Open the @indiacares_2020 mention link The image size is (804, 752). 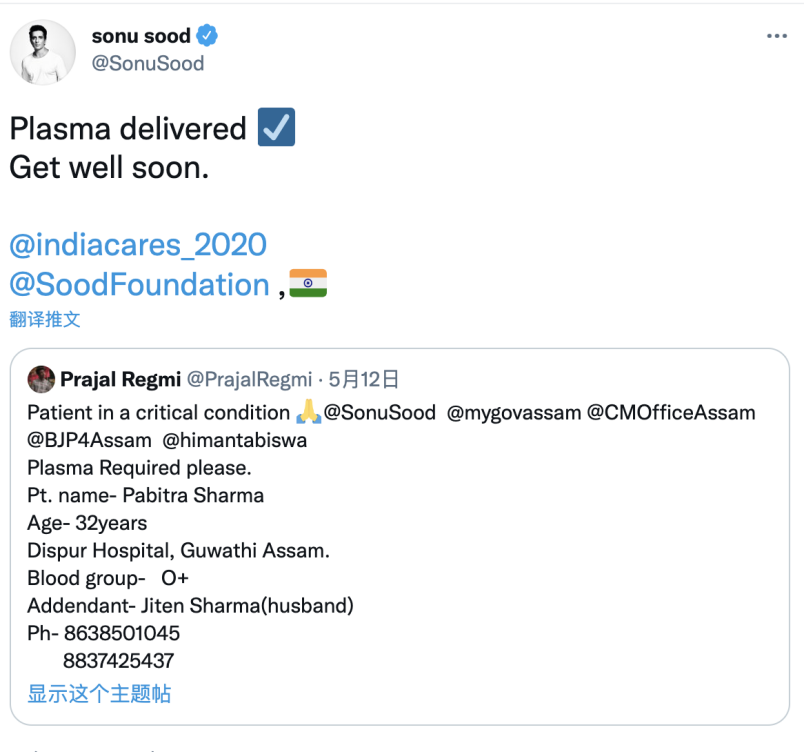137,244
